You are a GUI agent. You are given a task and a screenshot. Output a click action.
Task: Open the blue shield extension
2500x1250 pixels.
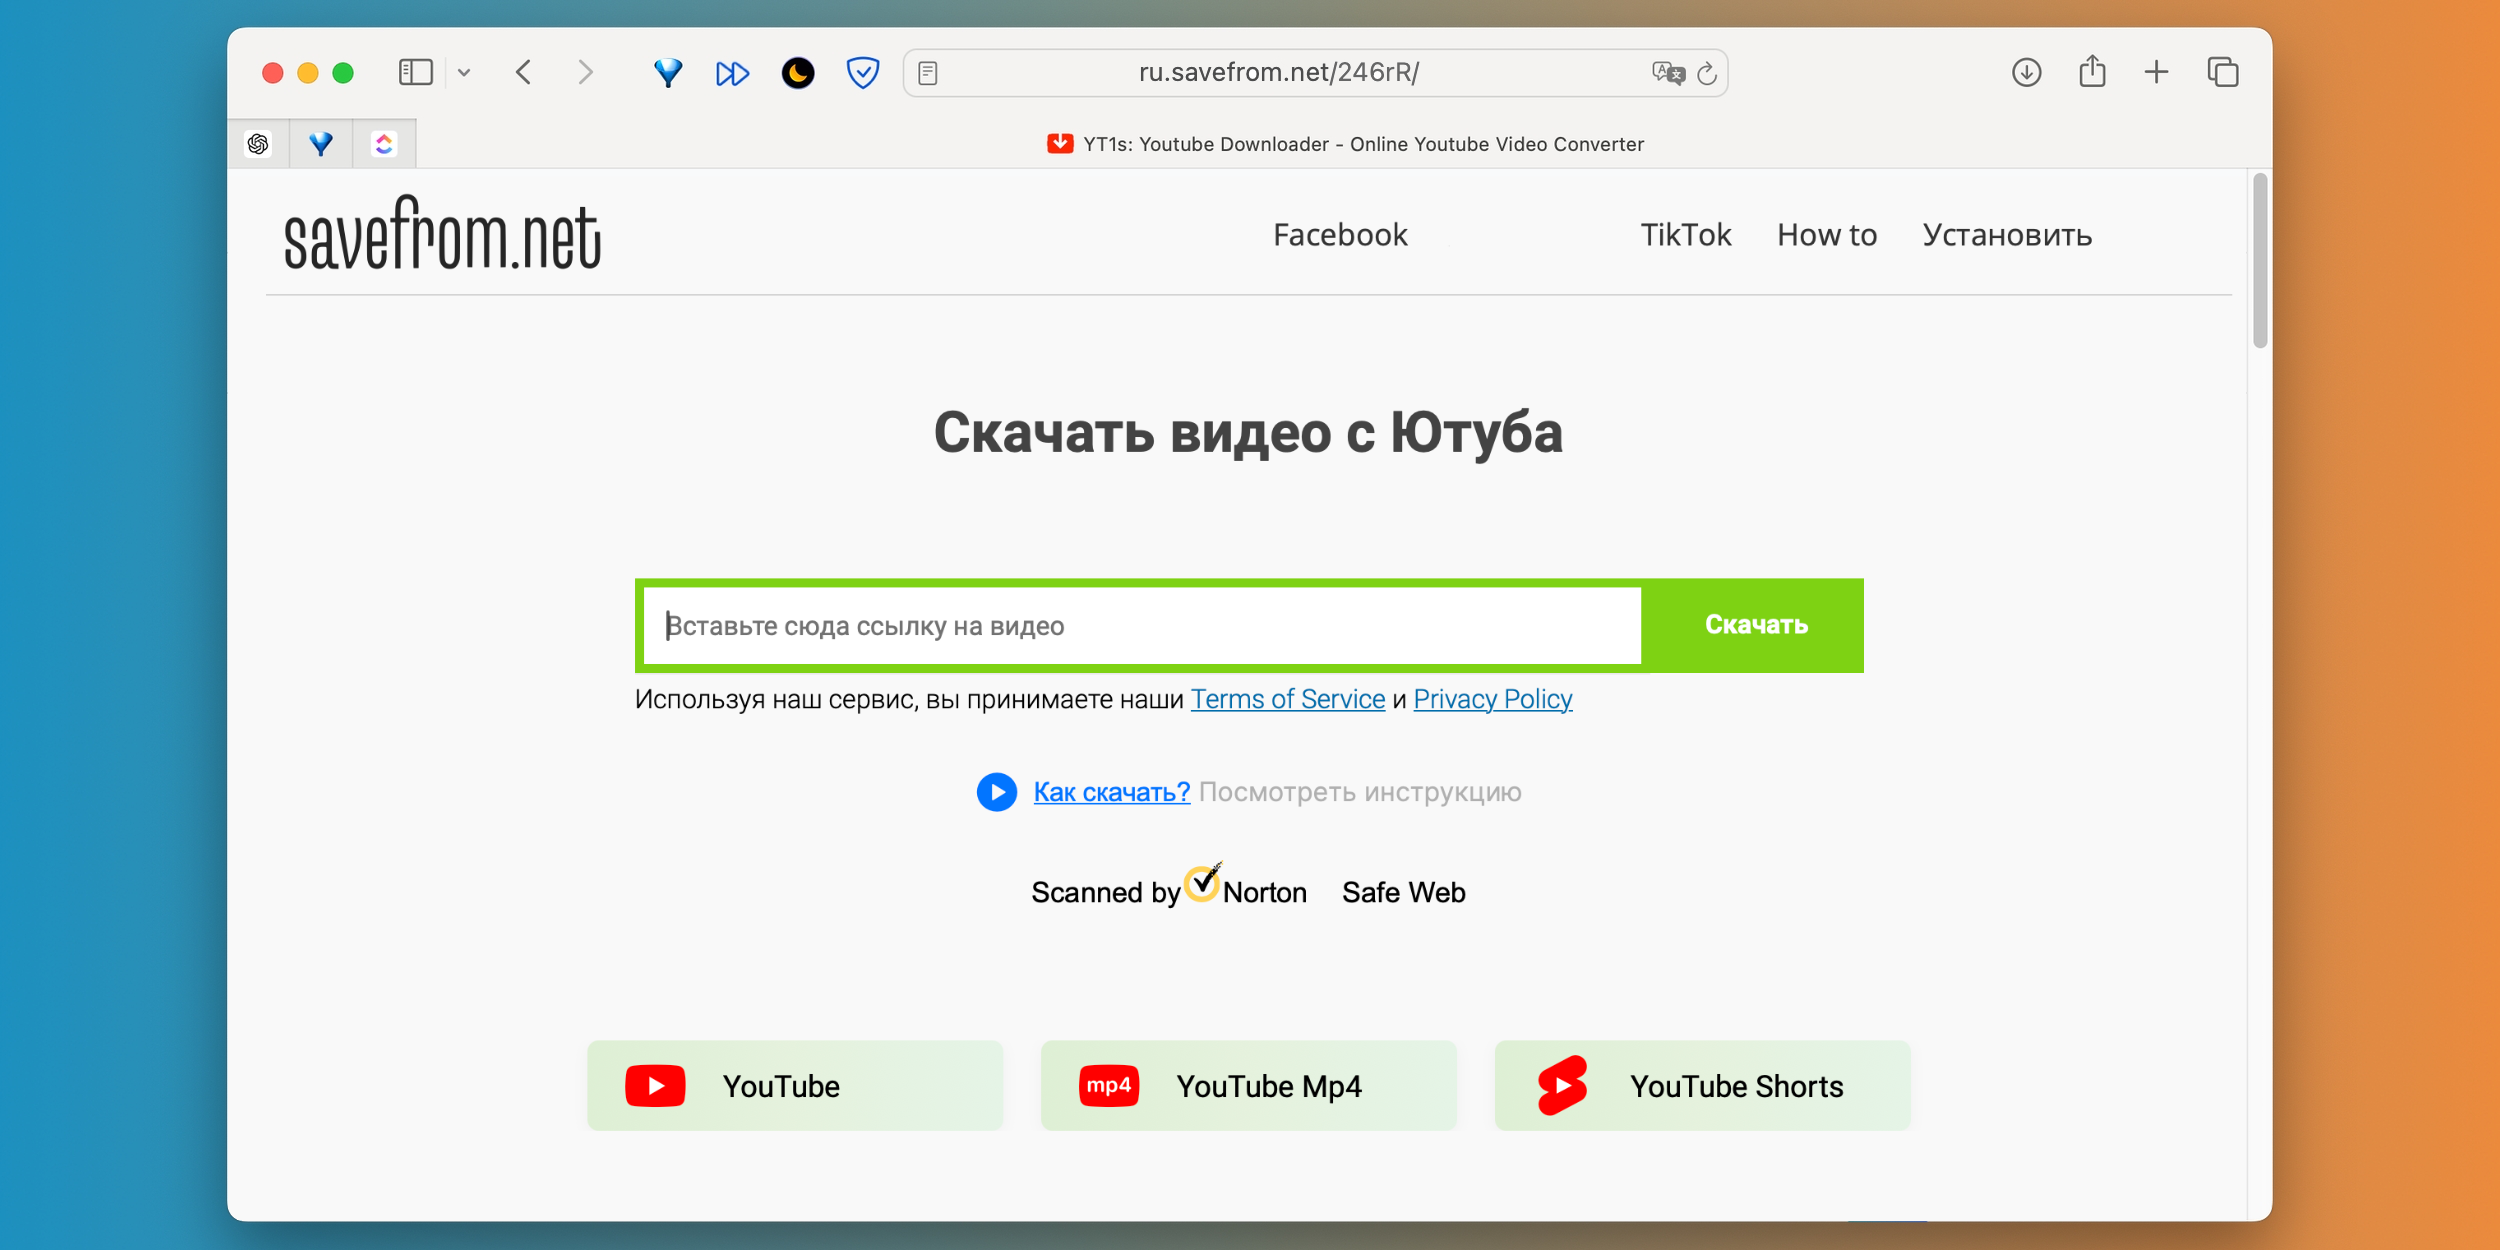[x=862, y=72]
